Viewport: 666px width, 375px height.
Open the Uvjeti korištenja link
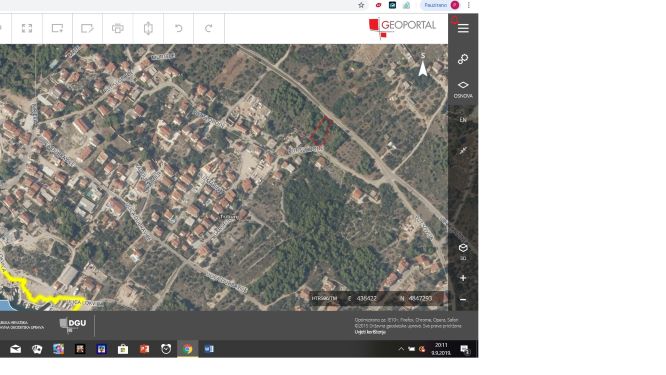point(370,332)
